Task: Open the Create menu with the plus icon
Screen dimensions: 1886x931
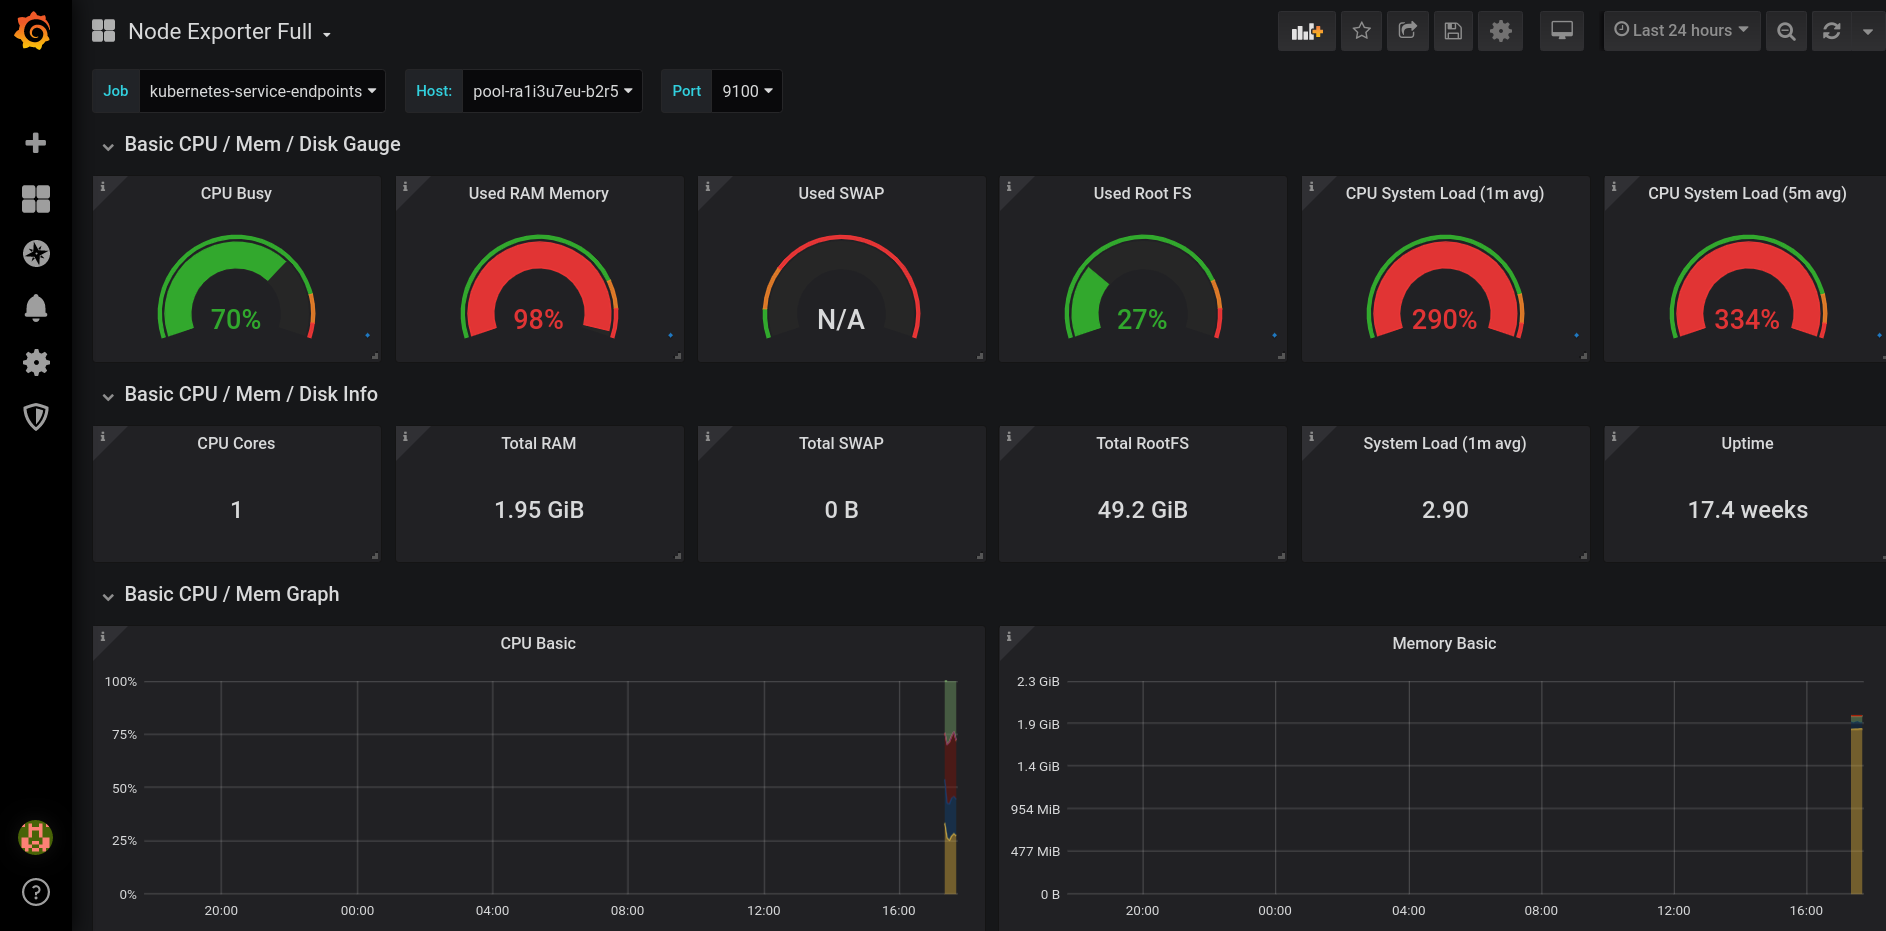Action: [x=36, y=143]
